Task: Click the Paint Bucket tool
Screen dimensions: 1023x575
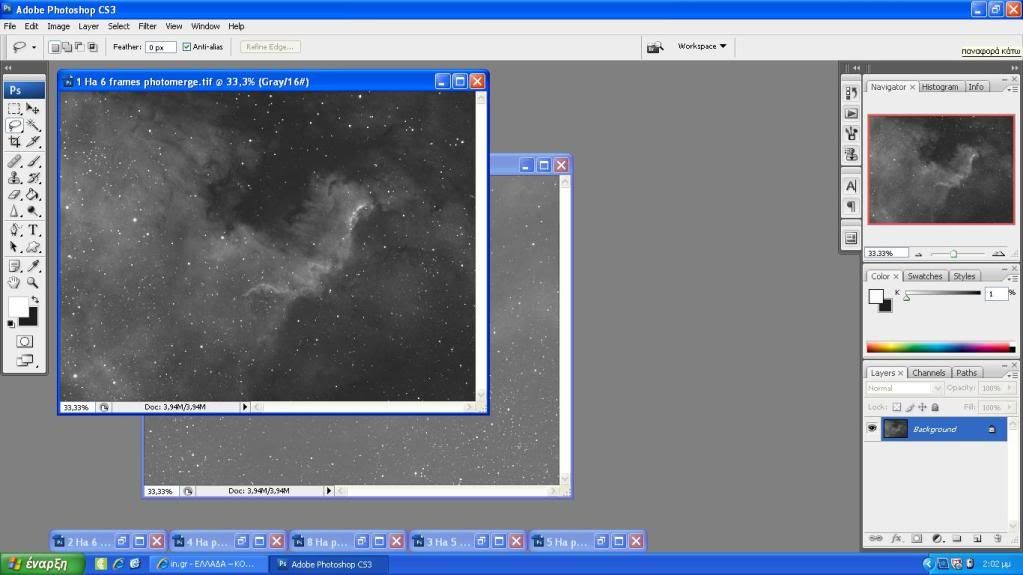Action: pos(33,195)
